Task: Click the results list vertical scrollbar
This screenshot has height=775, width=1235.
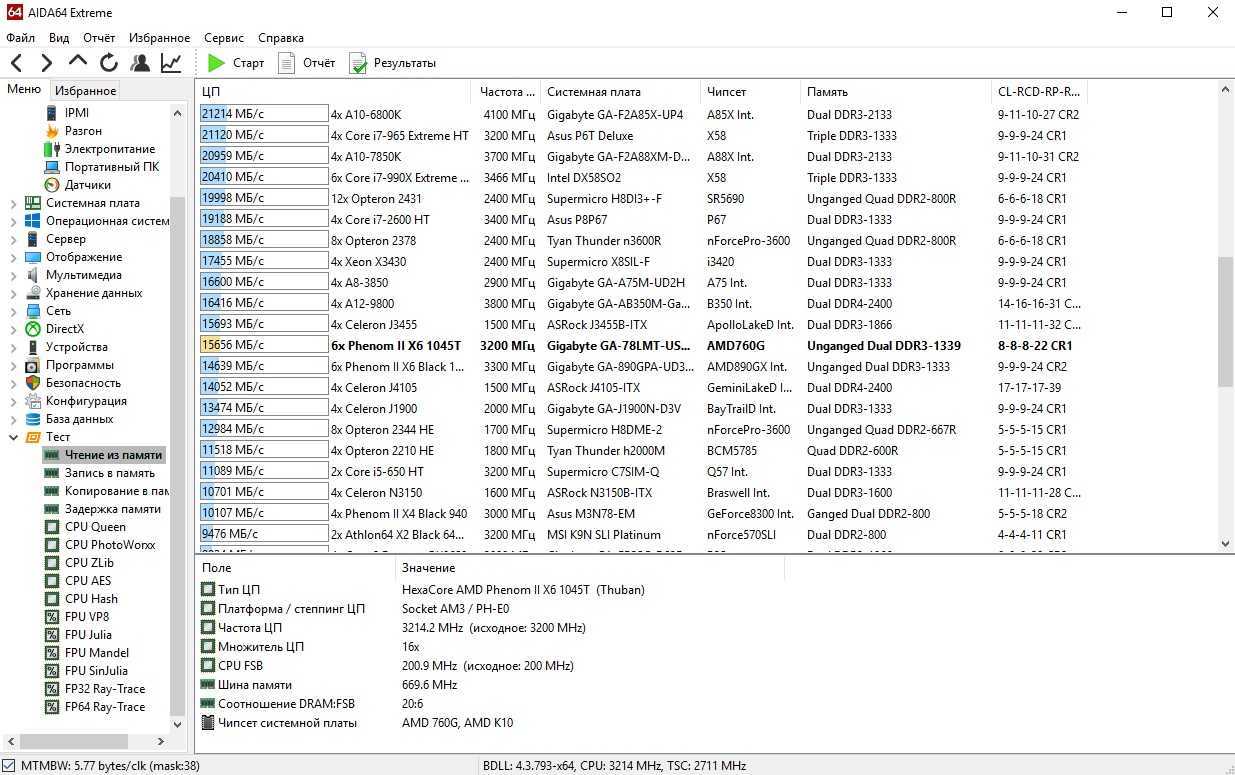Action: click(1226, 320)
